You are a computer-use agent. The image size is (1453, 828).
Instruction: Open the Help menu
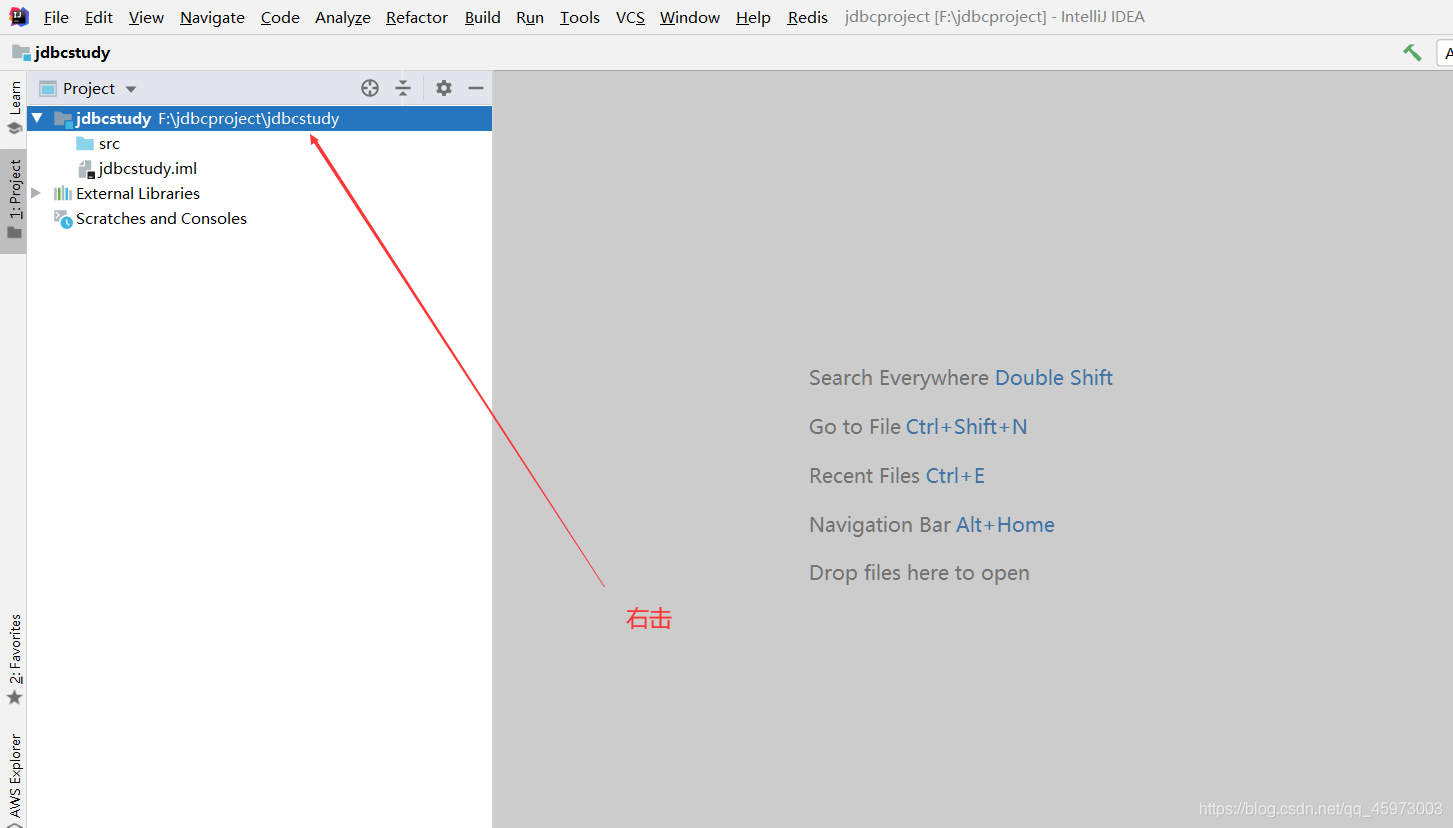point(753,17)
